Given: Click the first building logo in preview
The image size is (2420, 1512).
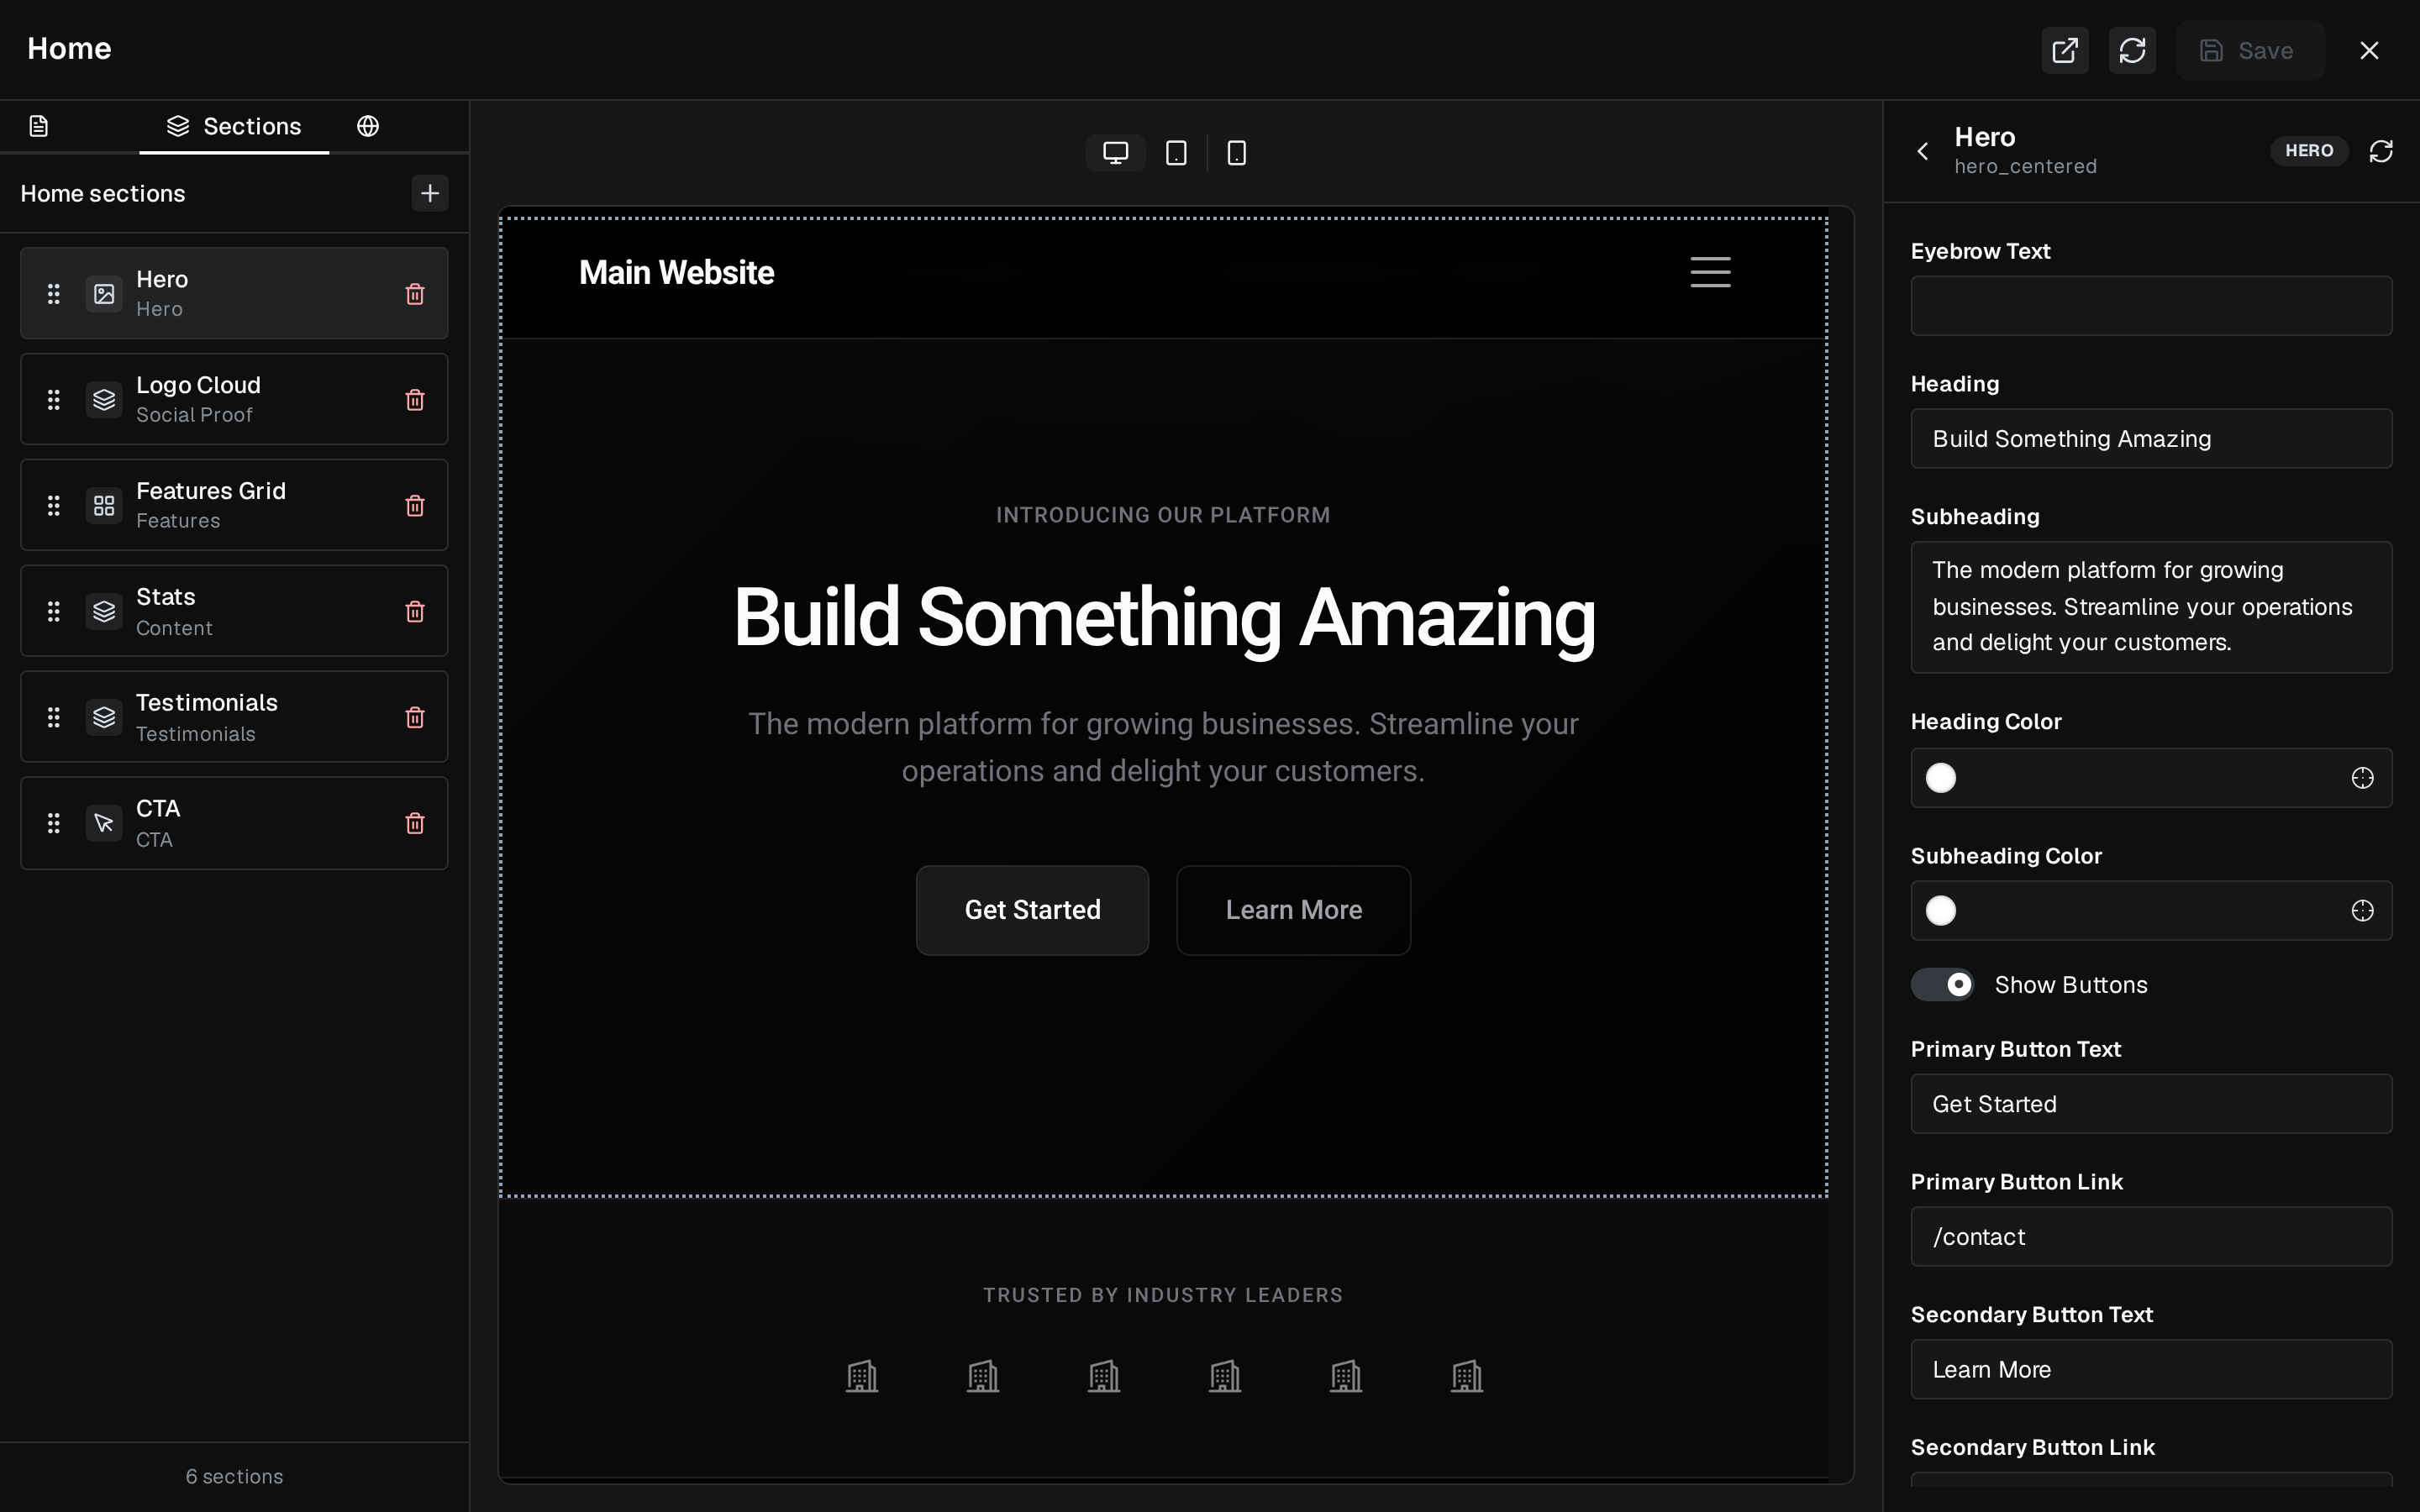Looking at the screenshot, I should (x=862, y=1376).
